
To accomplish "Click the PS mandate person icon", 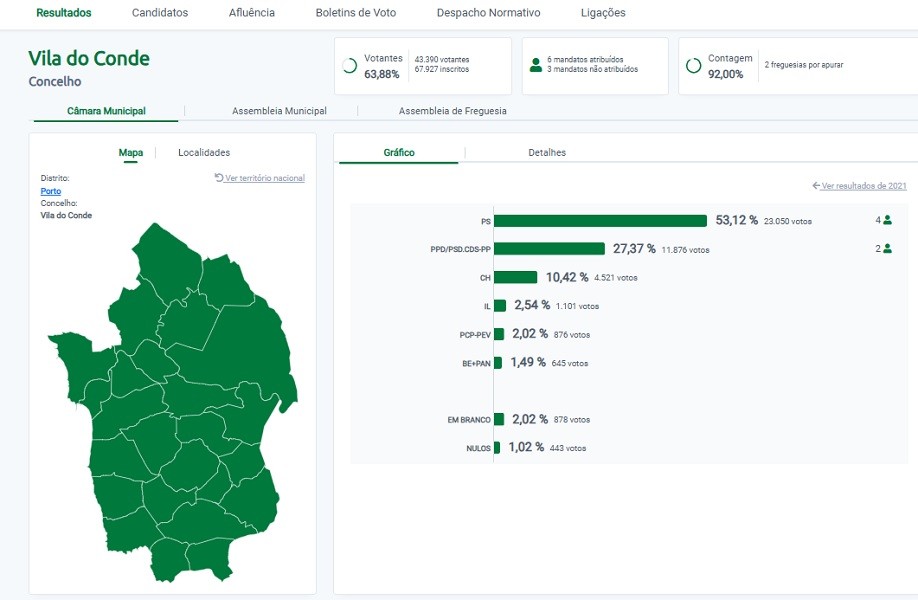I will (x=887, y=220).
